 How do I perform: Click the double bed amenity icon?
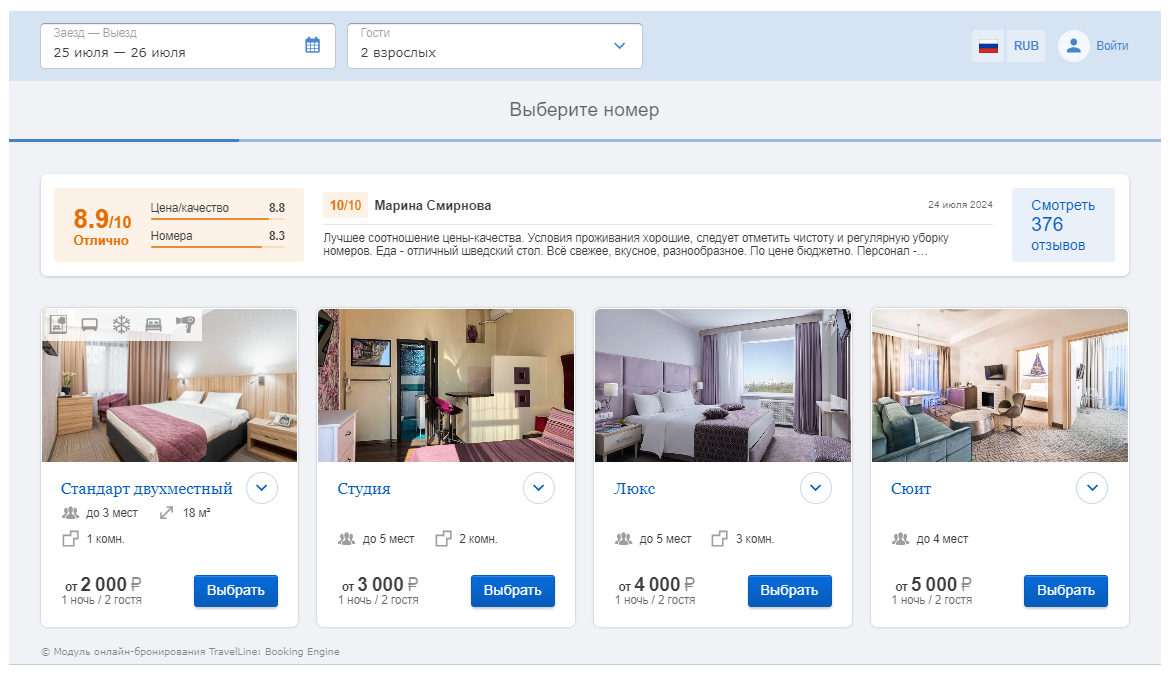(153, 324)
